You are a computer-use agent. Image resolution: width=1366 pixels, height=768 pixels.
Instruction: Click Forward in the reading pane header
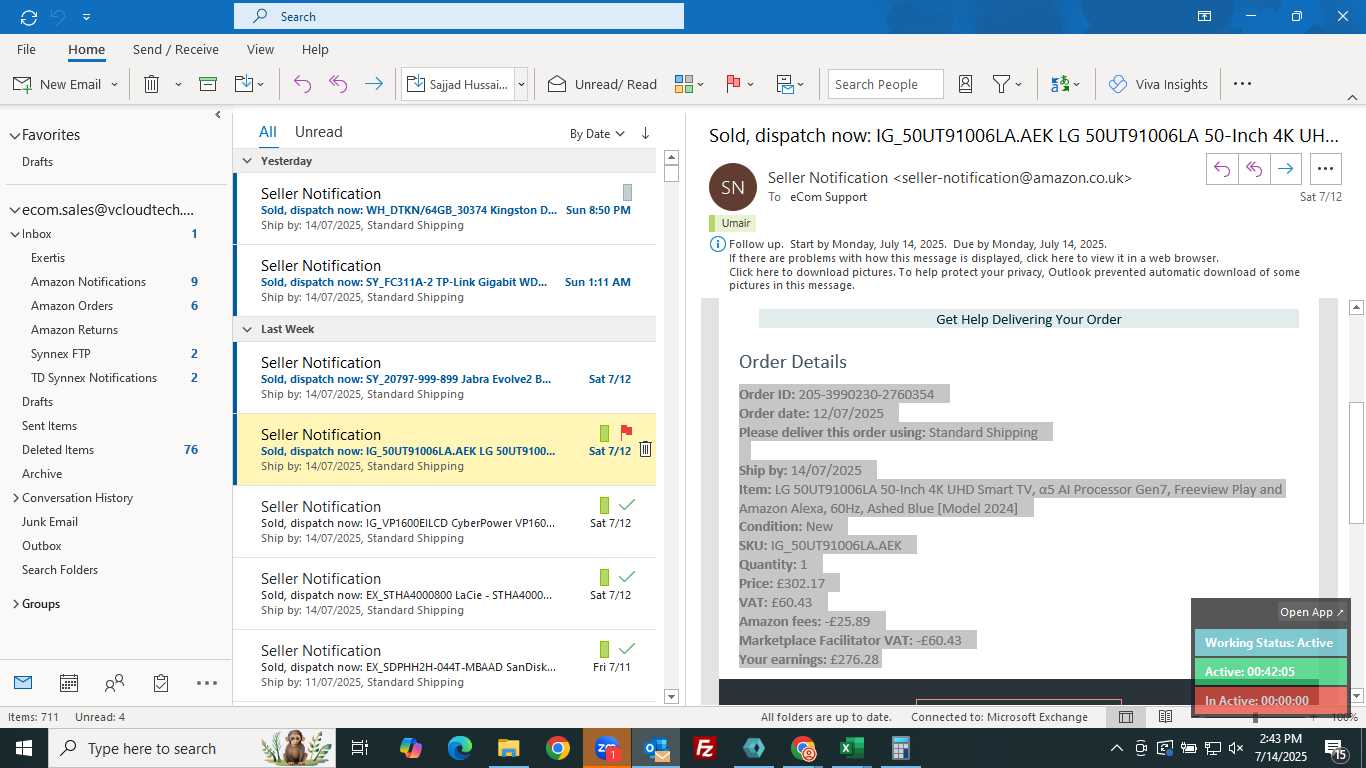pos(1286,169)
